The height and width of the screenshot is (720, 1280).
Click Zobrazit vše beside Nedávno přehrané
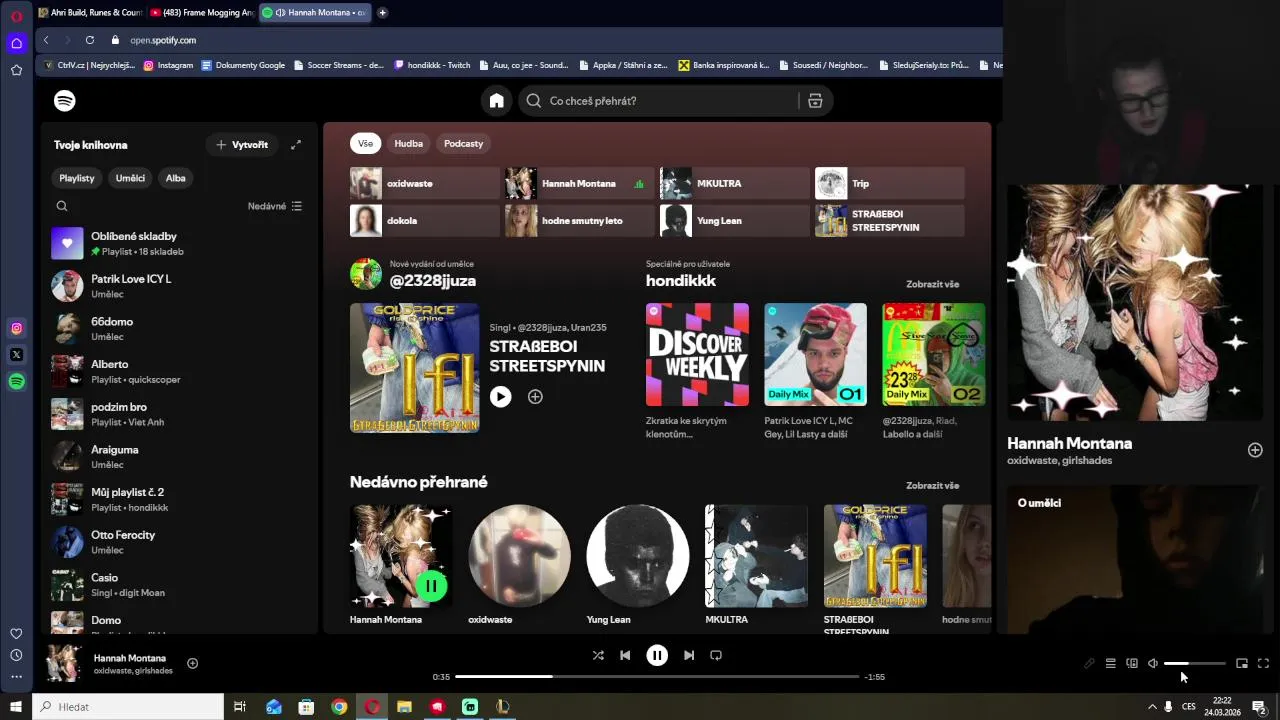(932, 485)
